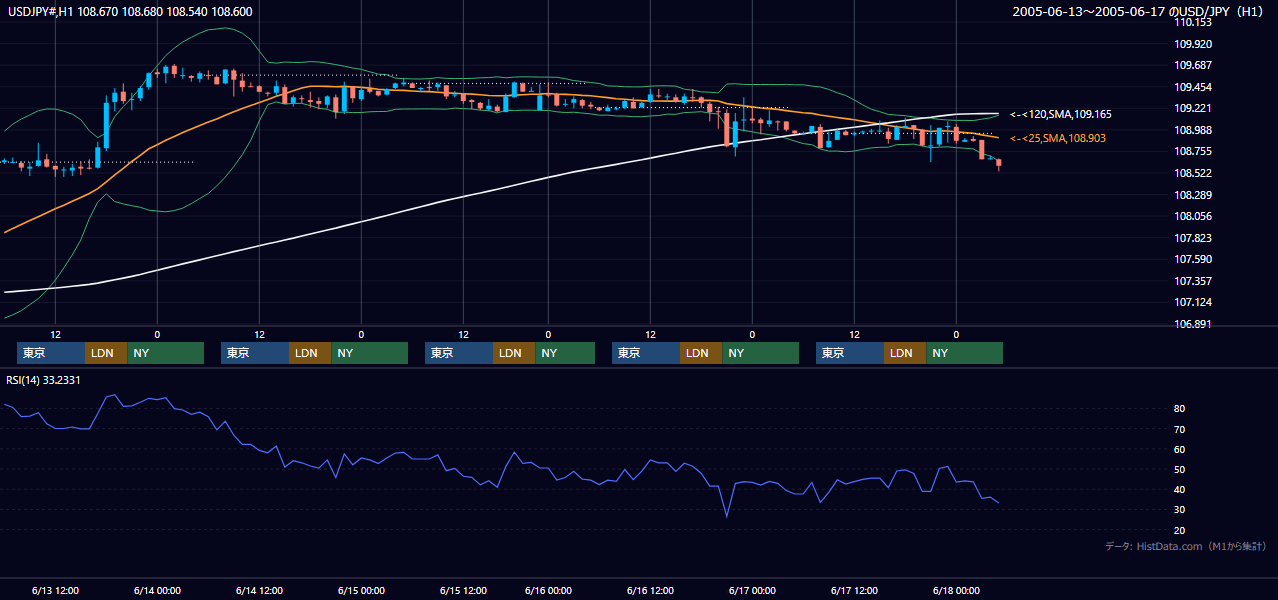Image resolution: width=1278 pixels, height=600 pixels.
Task: Click price axis value 108.522
Action: 1193,173
